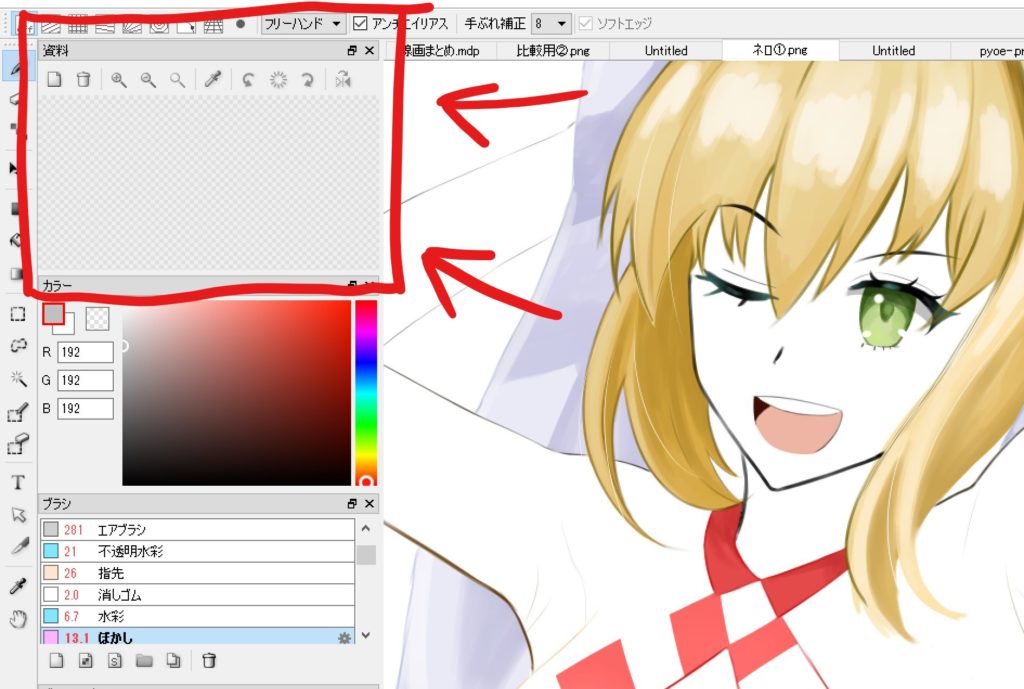Select the Text tool
Image resolution: width=1024 pixels, height=689 pixels.
[x=17, y=482]
